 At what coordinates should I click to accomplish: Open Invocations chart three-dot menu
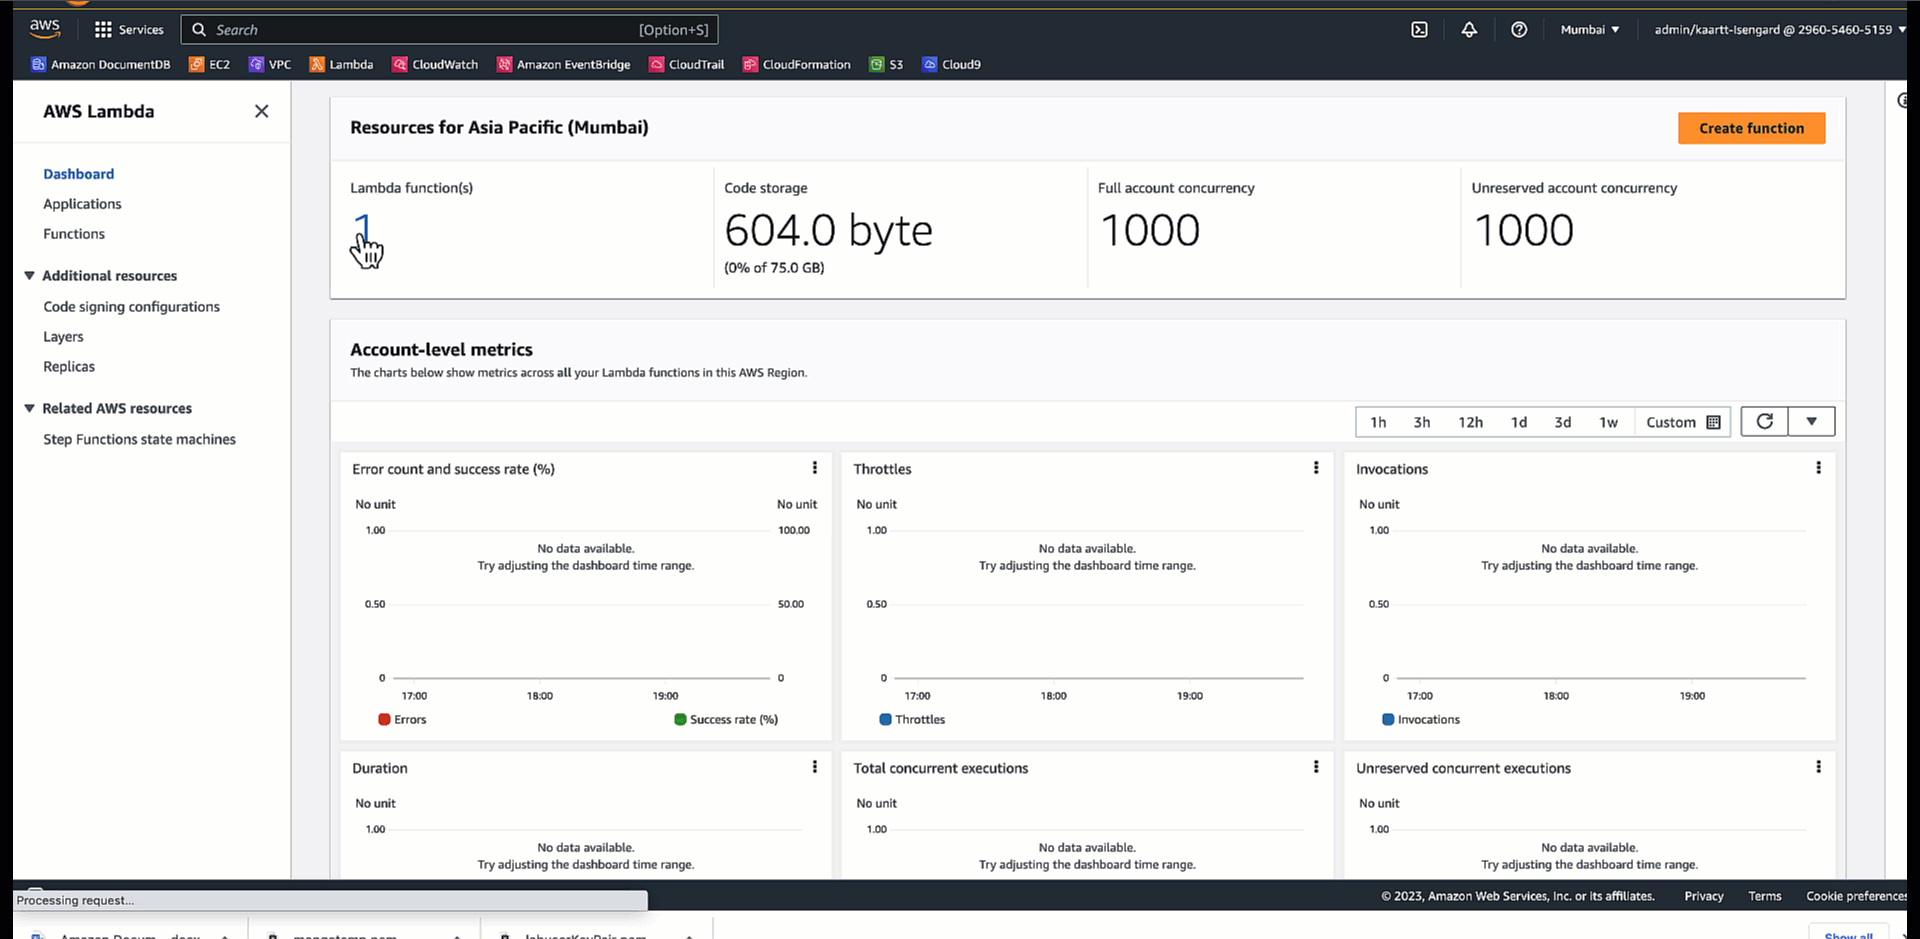point(1818,468)
